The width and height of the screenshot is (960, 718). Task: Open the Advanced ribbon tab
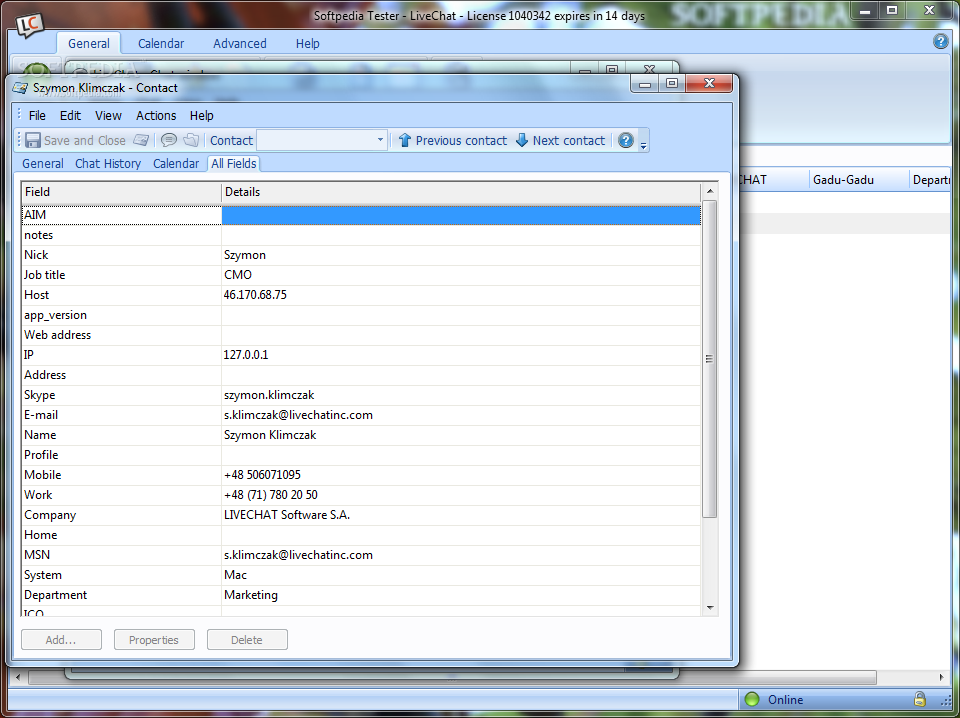point(239,43)
